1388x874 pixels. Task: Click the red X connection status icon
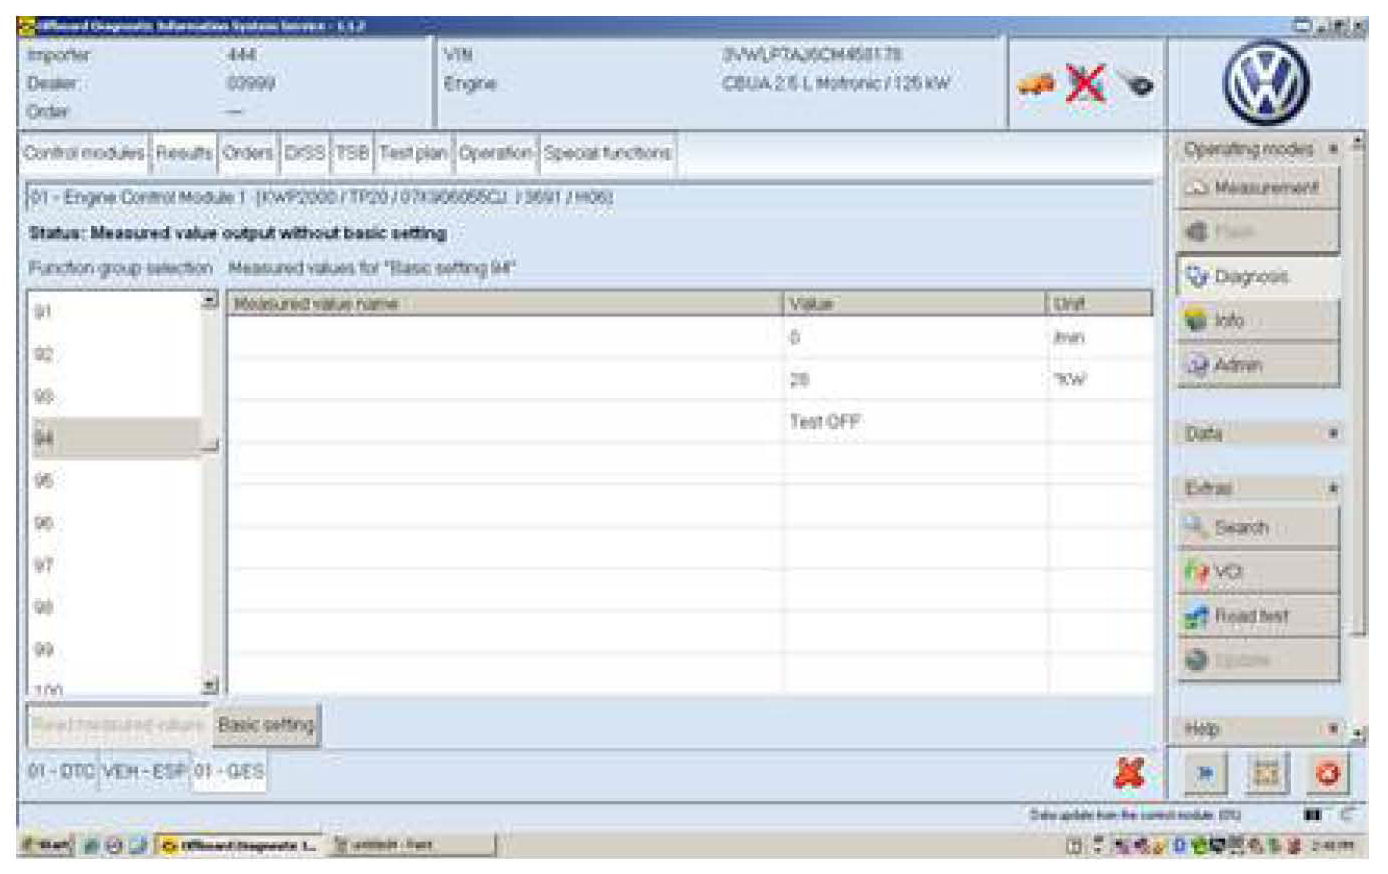point(1085,84)
